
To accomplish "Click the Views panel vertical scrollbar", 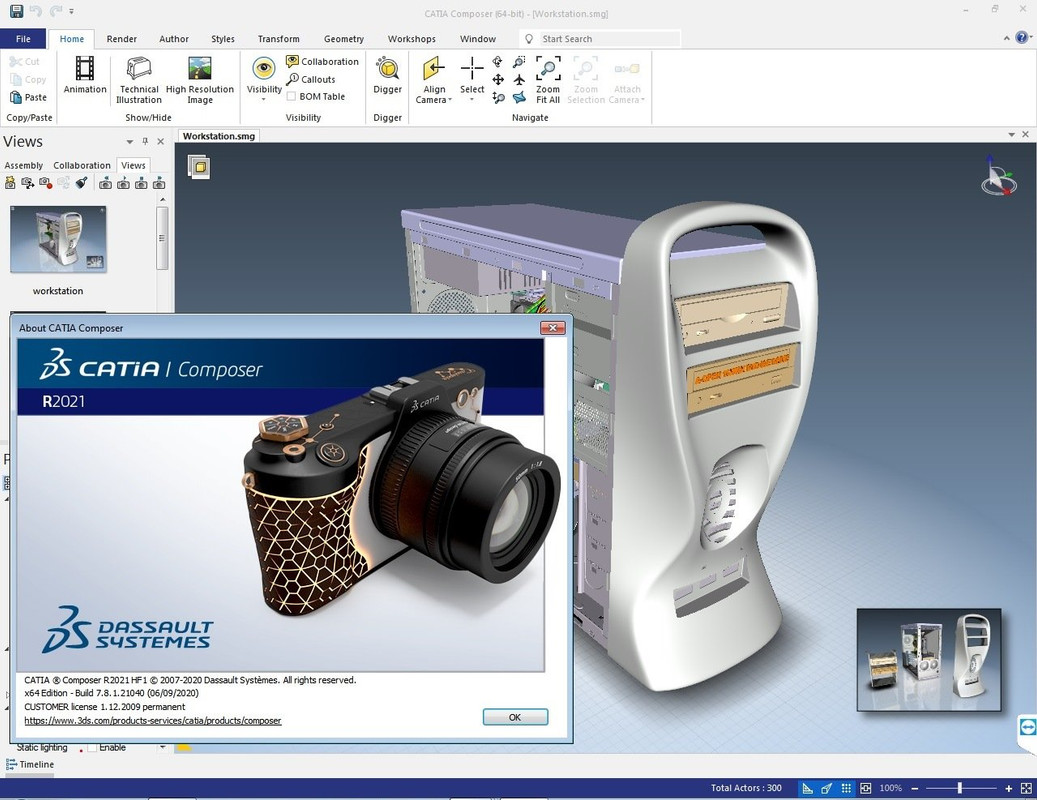I will pyautogui.click(x=162, y=238).
